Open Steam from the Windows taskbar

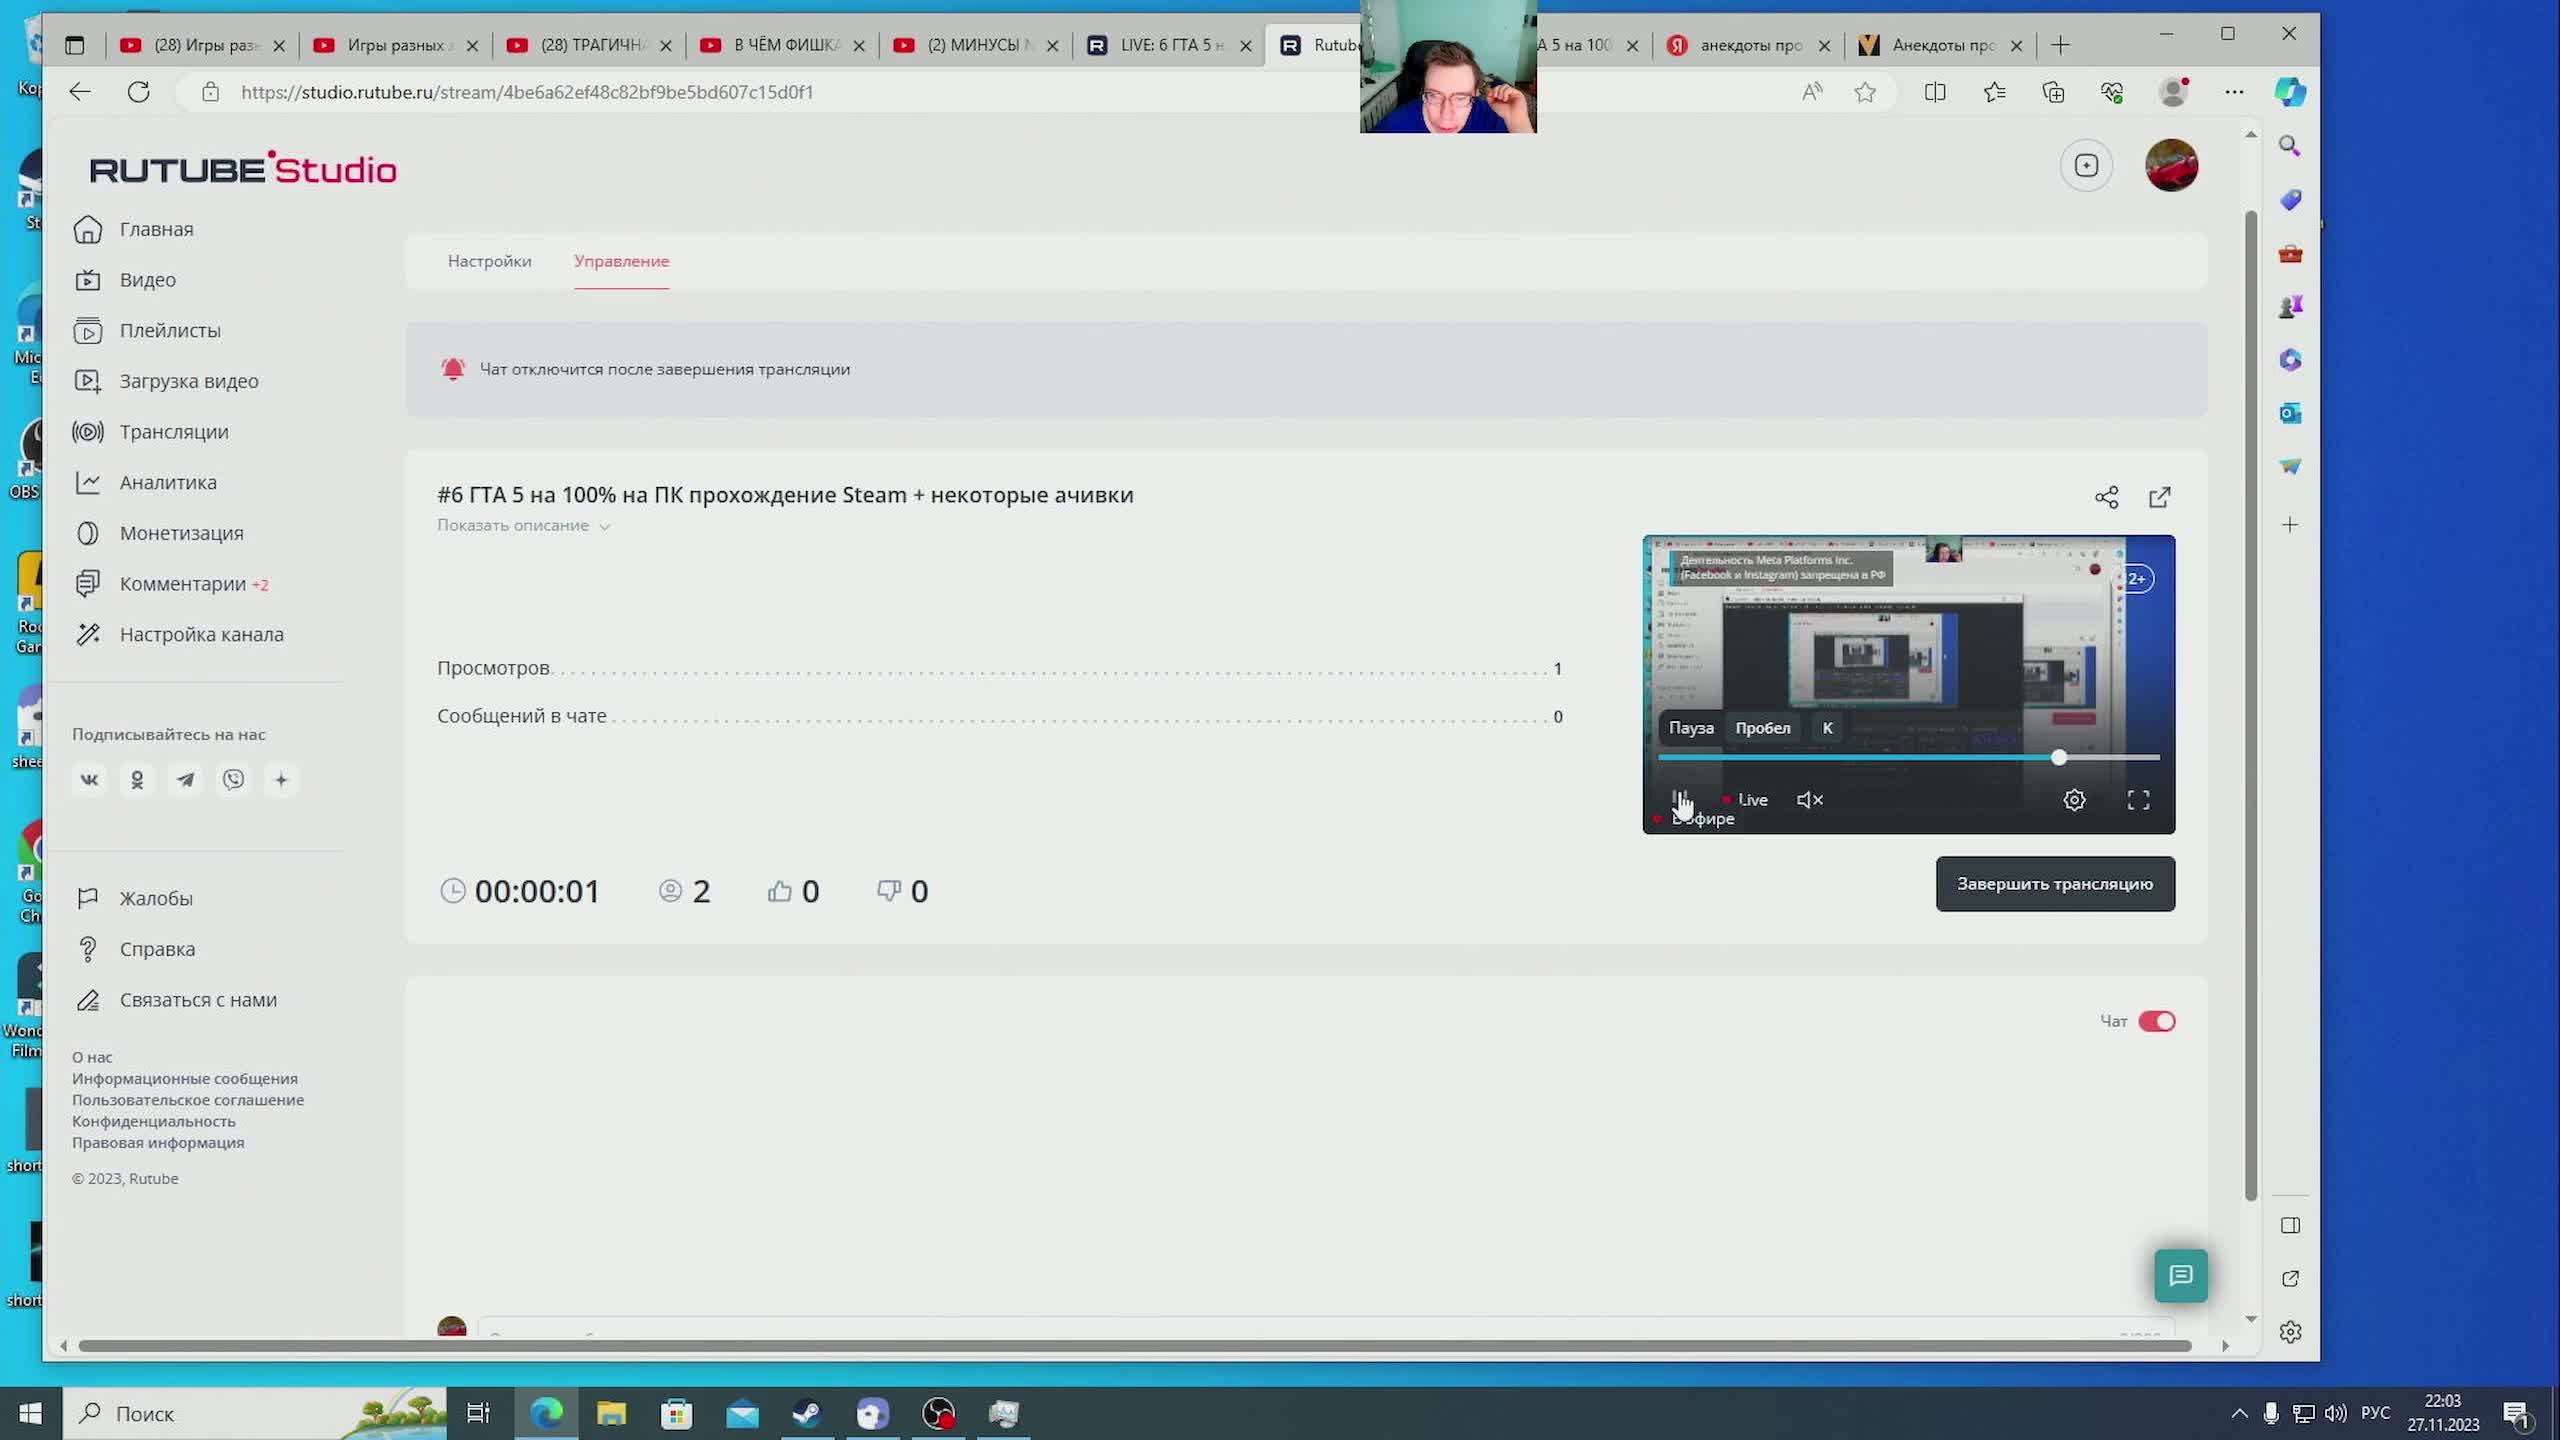coord(807,1413)
